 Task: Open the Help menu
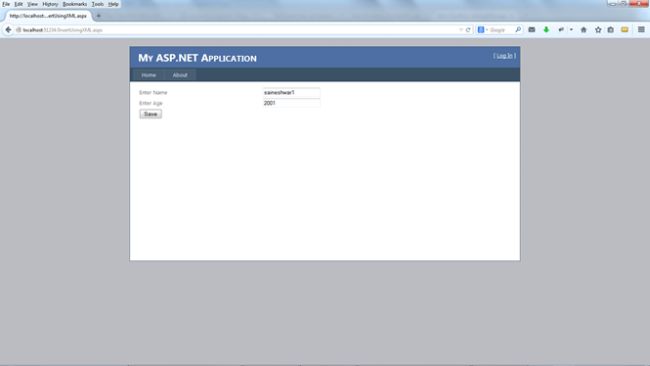click(x=113, y=4)
